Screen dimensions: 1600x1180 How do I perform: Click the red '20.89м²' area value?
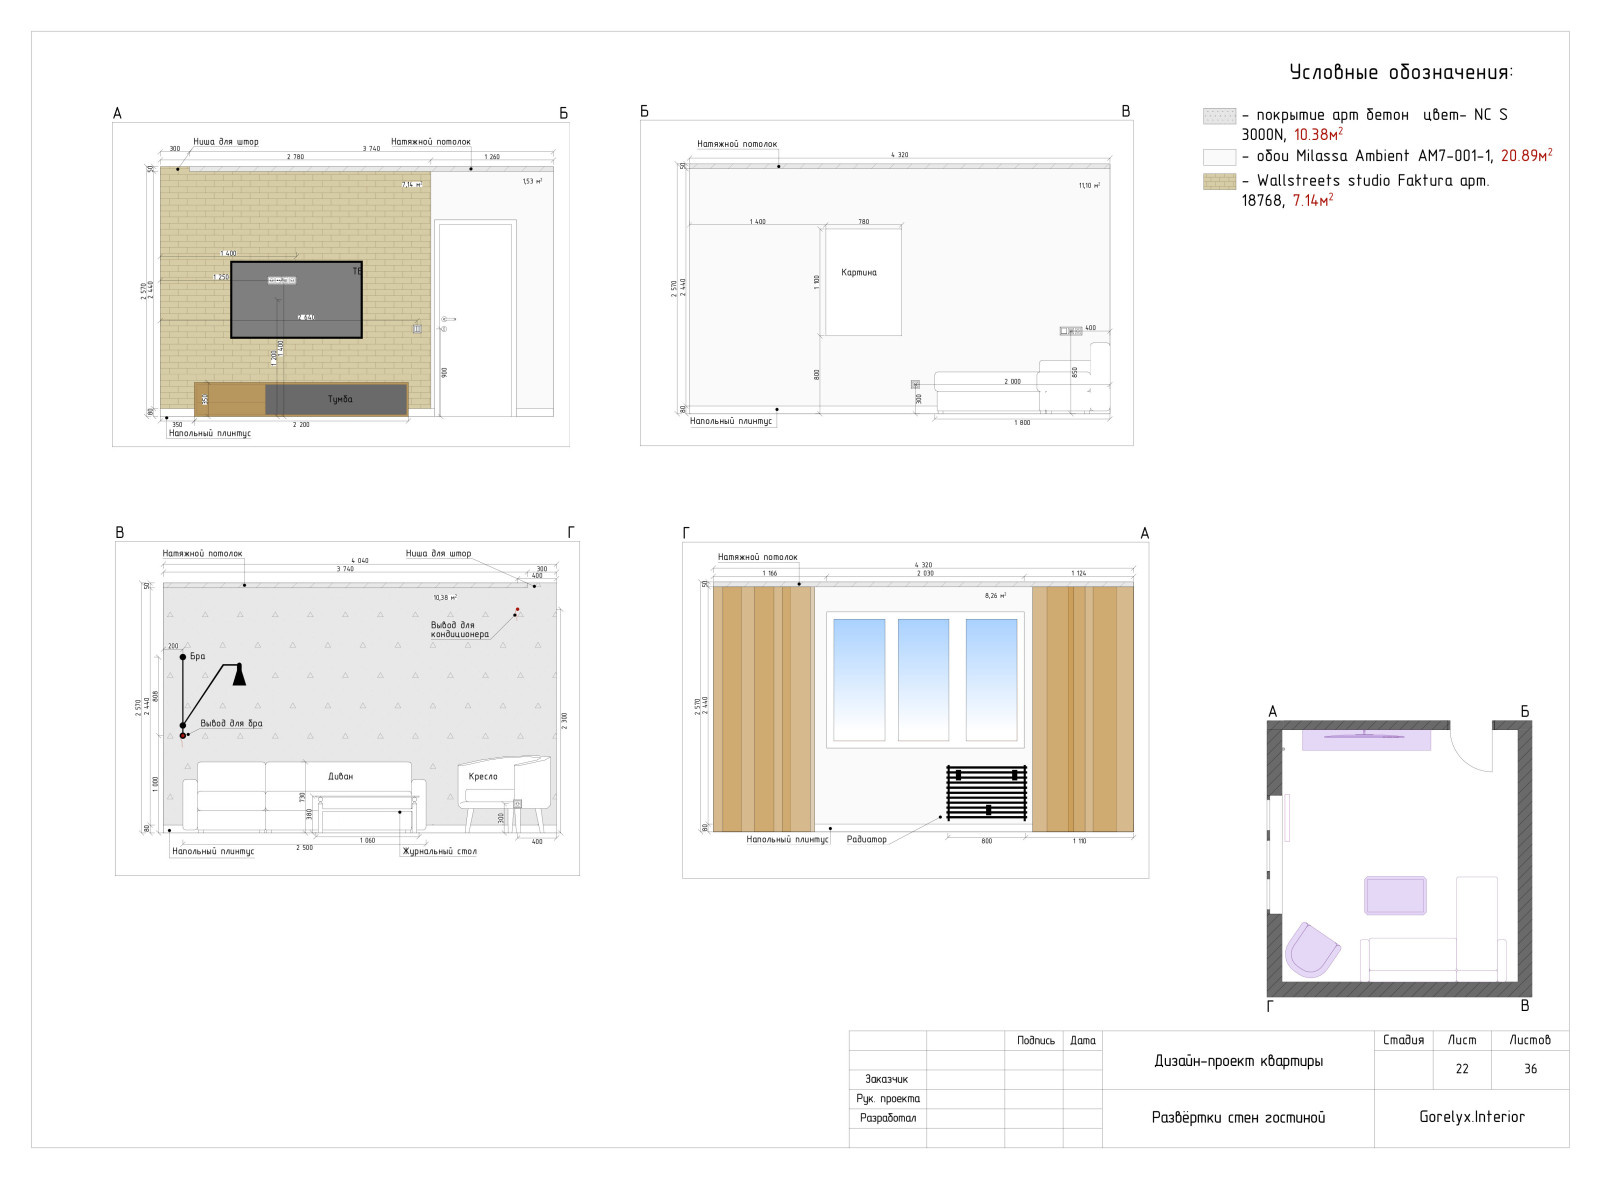[x=1526, y=156]
